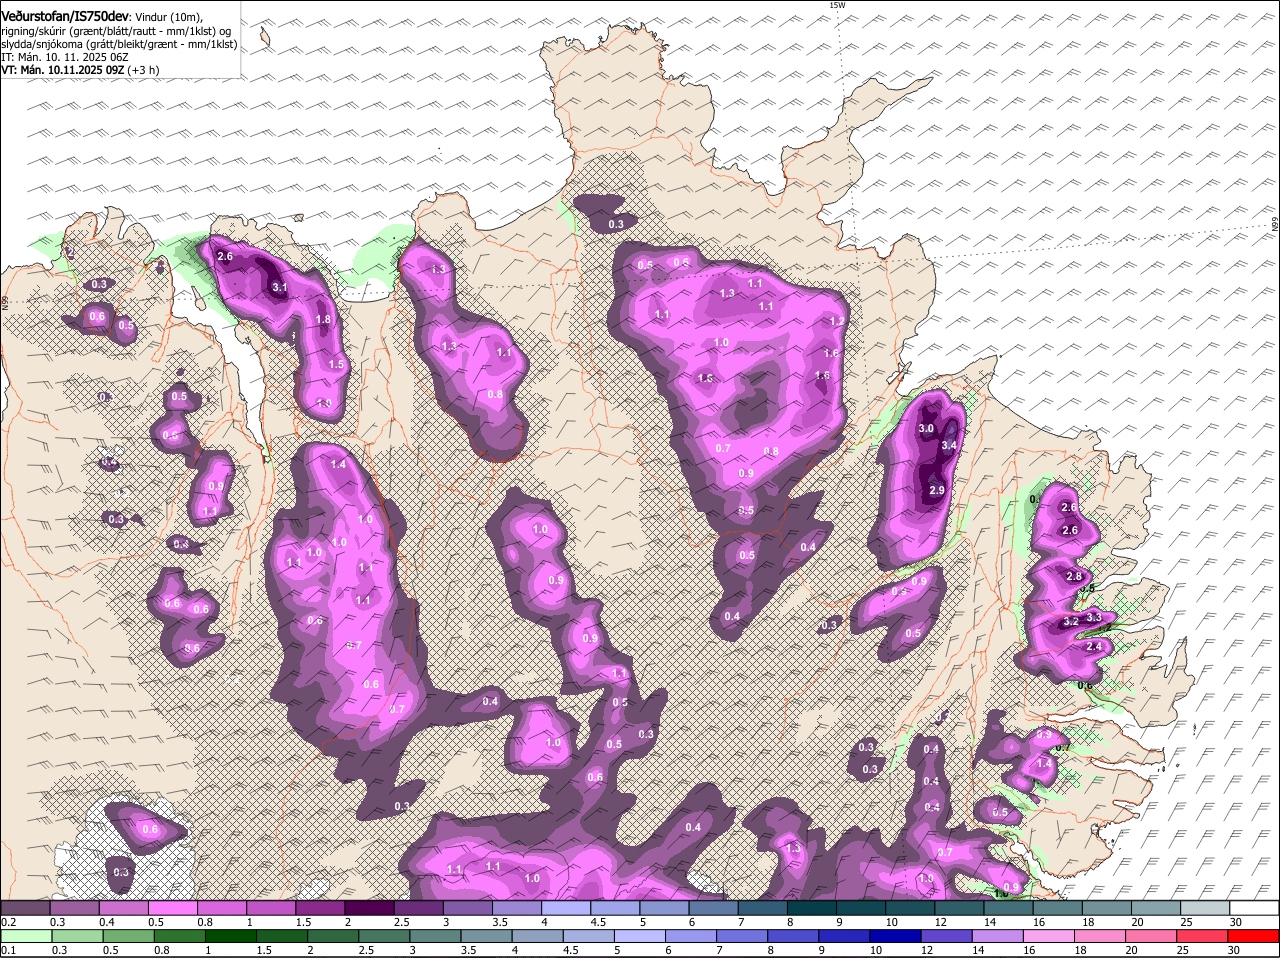Click the VT: Mán. 10.11.2025 09Z valid time
This screenshot has width=1280, height=958.
tap(62, 70)
